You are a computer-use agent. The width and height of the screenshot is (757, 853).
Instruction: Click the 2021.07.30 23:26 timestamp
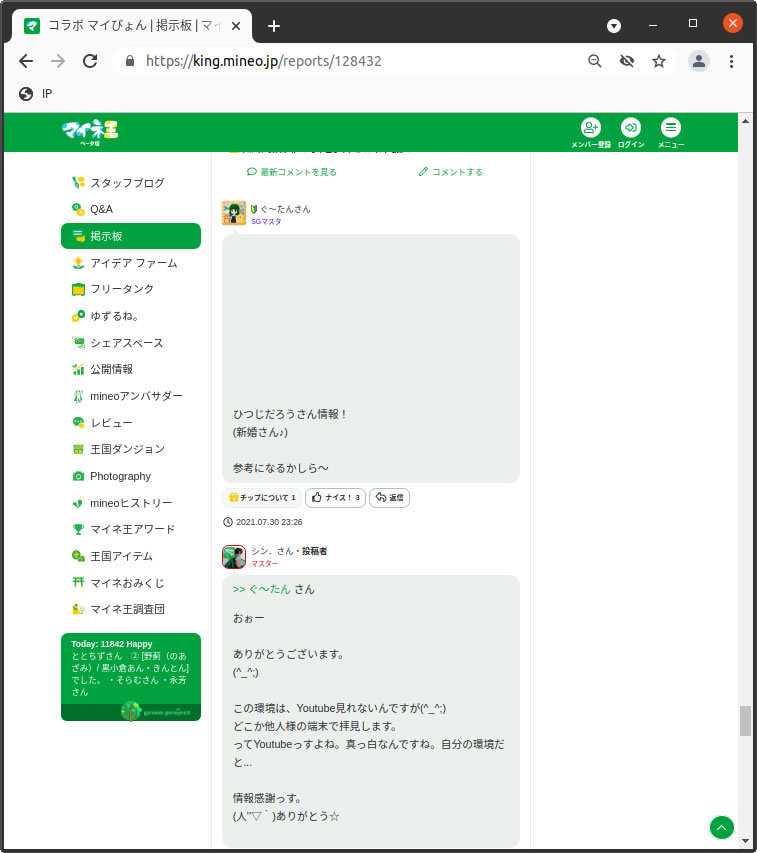tap(263, 522)
